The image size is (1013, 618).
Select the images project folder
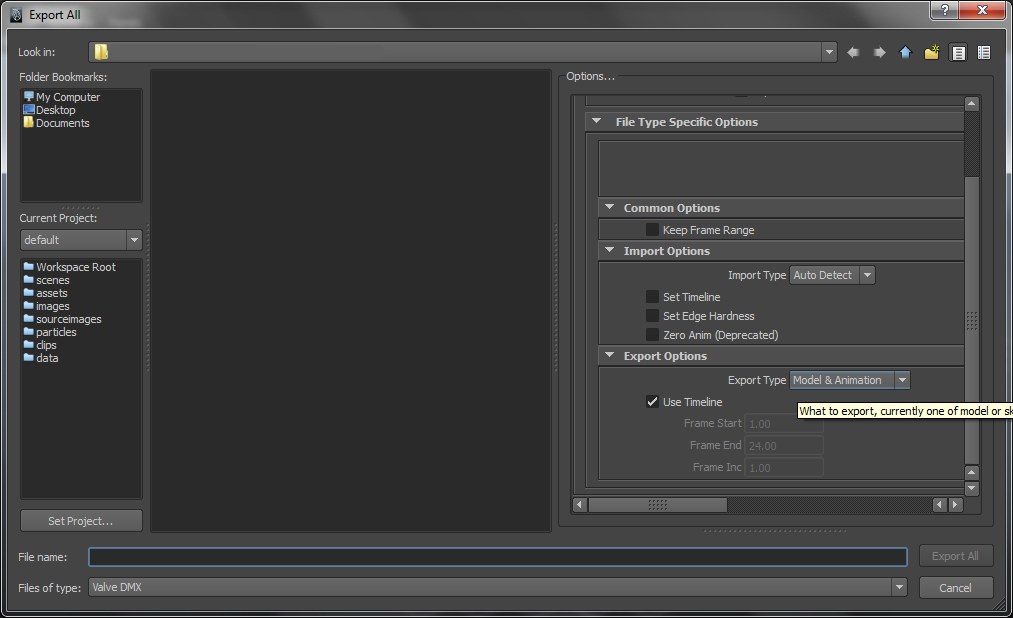(x=47, y=305)
